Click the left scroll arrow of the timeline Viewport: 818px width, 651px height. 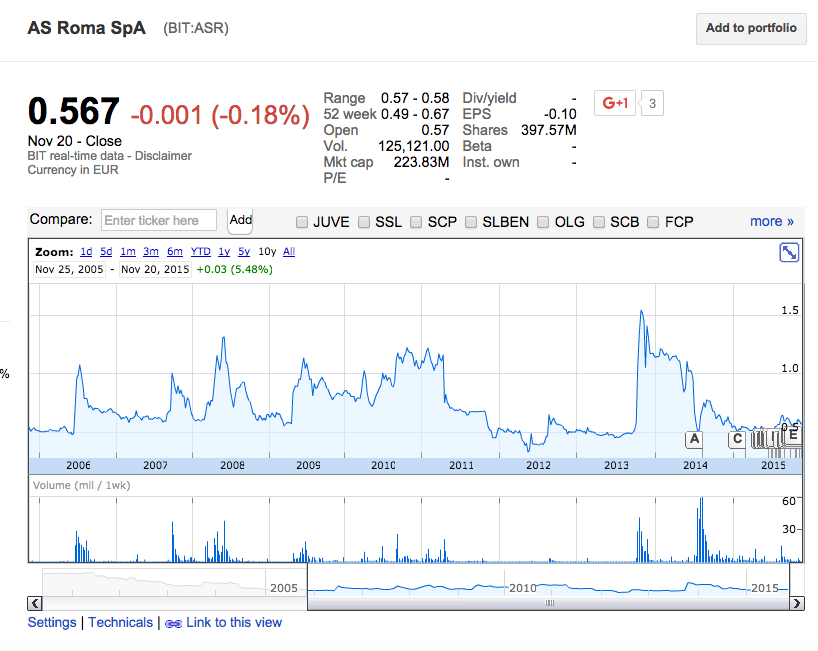[35, 604]
